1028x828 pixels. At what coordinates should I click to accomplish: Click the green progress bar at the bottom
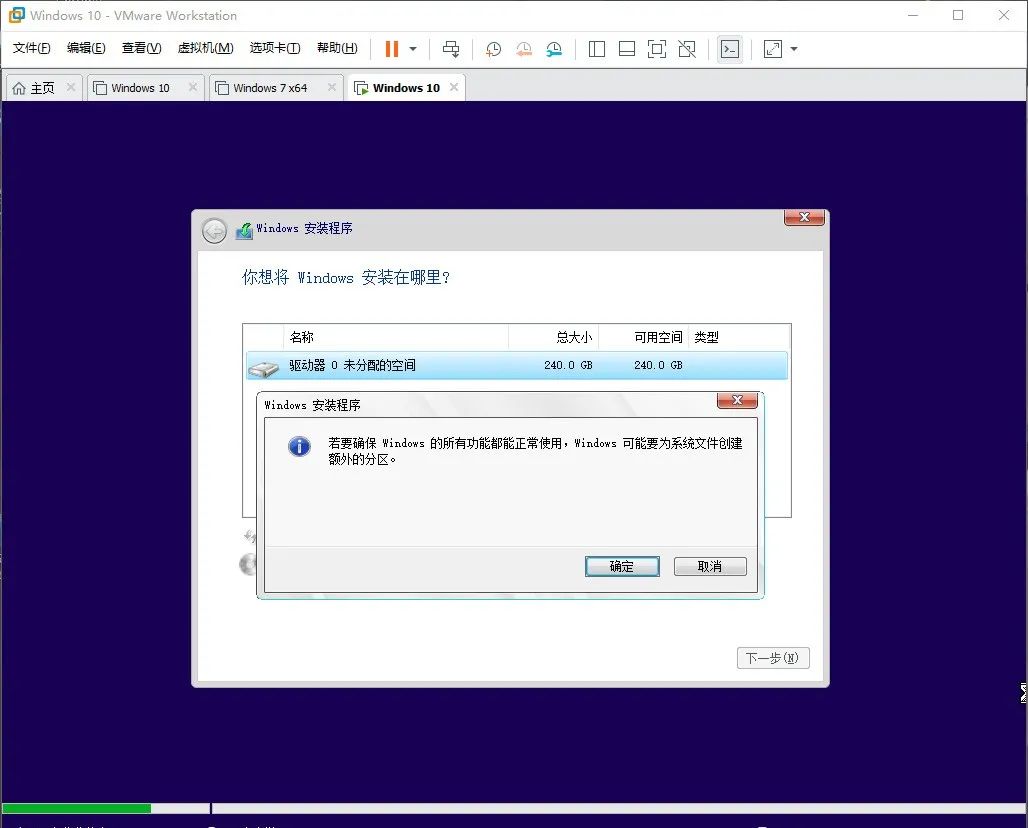pyautogui.click(x=75, y=808)
